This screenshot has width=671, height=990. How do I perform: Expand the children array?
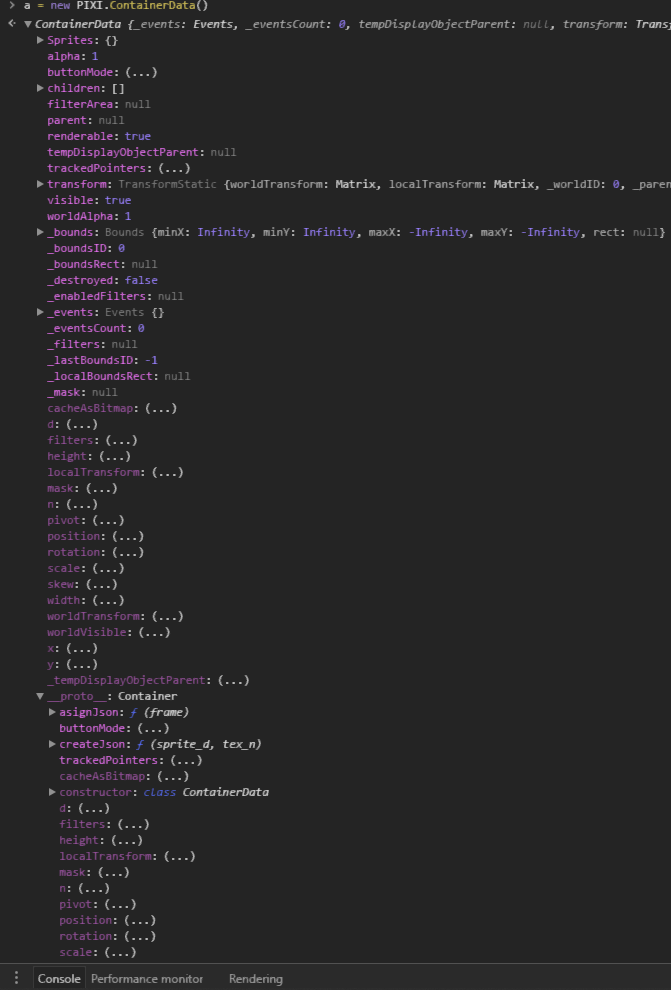click(40, 88)
